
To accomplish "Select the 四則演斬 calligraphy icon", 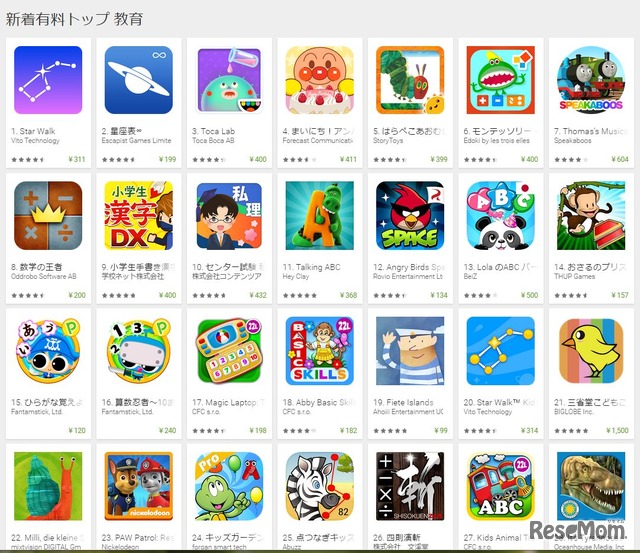I will pos(410,486).
